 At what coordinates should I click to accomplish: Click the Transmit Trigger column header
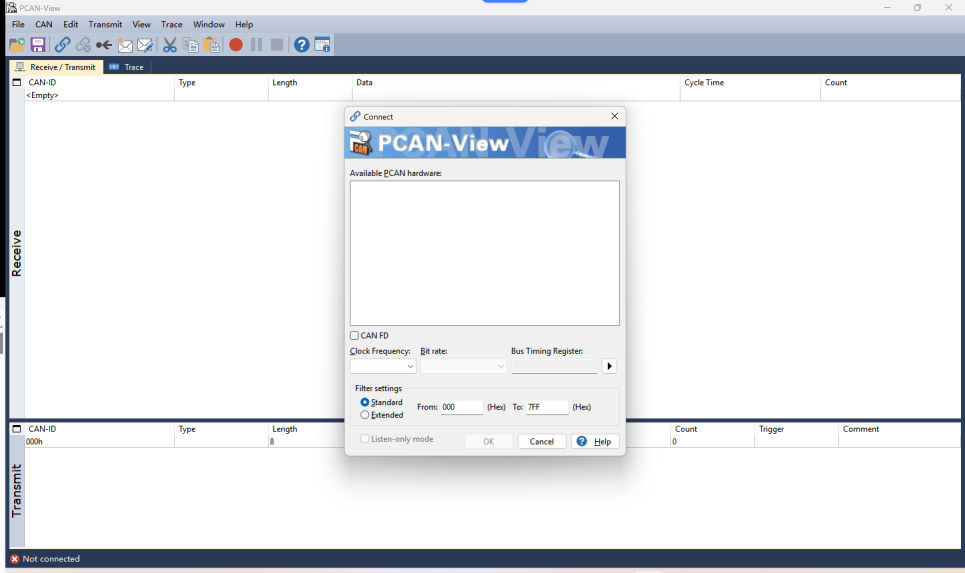796,429
